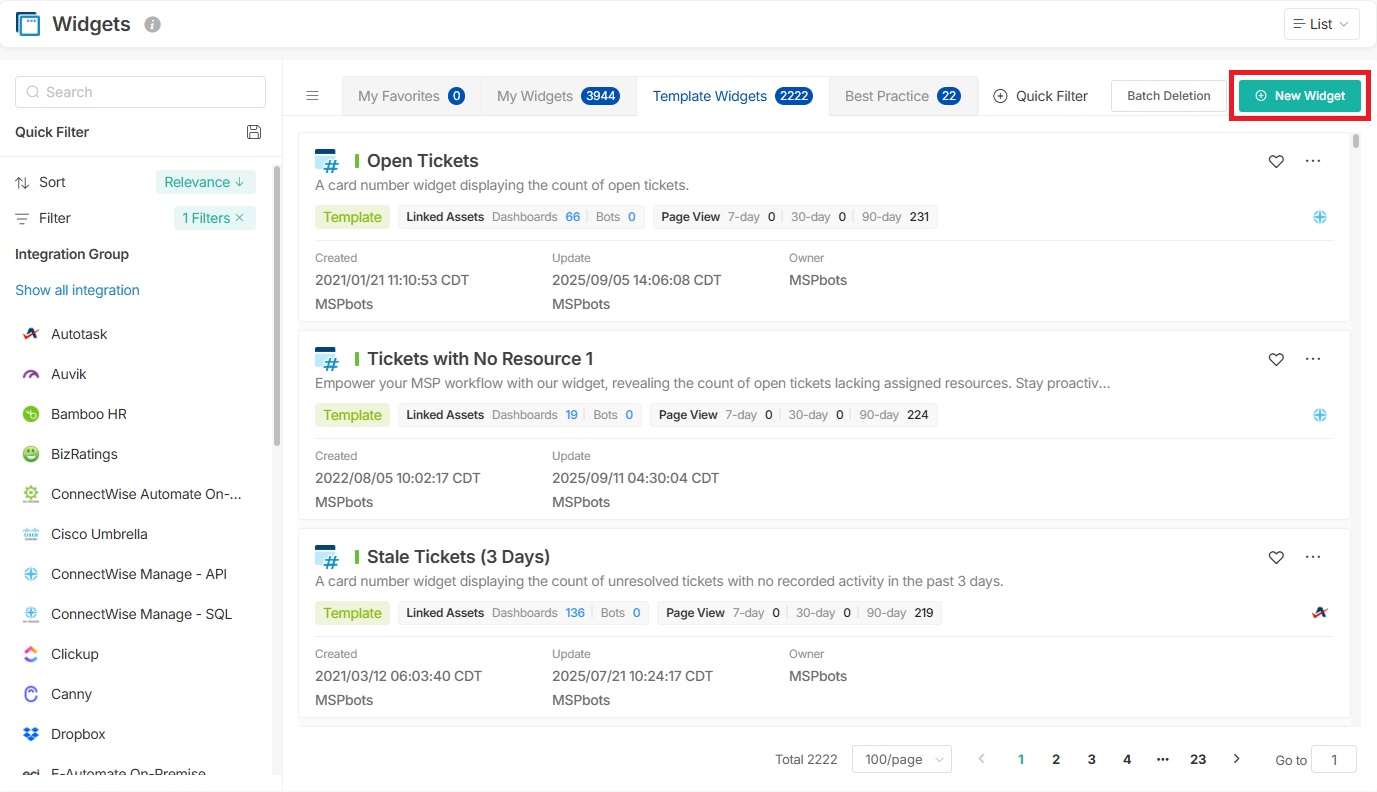This screenshot has width=1377, height=792.
Task: Click the Show all integration link
Action: coord(77,290)
